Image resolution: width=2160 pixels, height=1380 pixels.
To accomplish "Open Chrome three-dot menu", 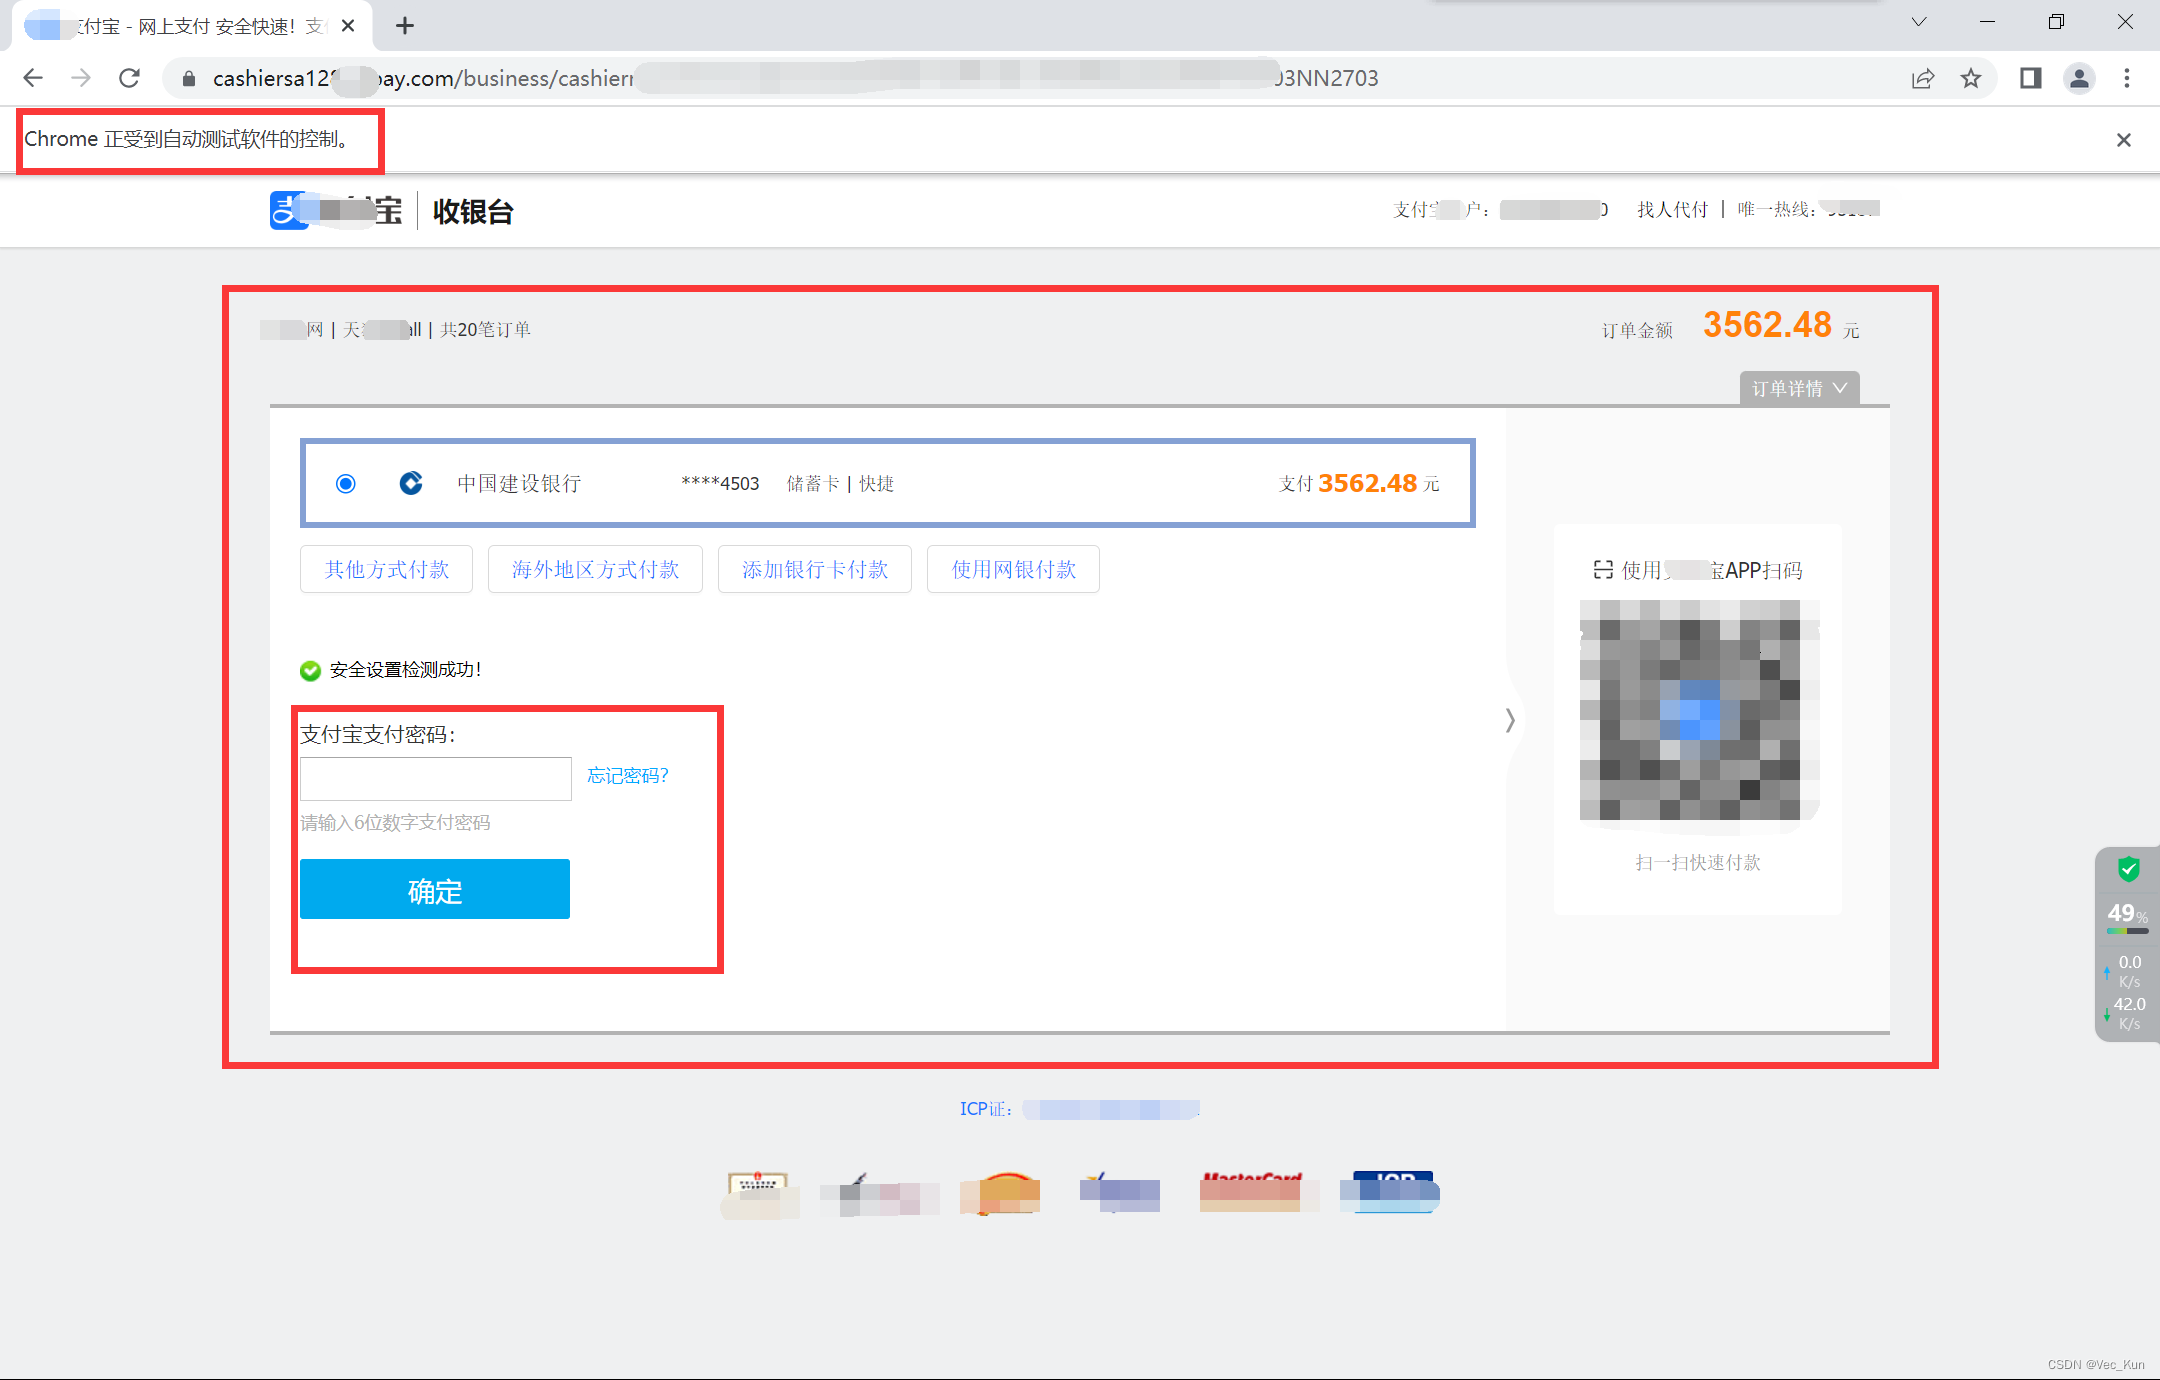I will (2127, 78).
